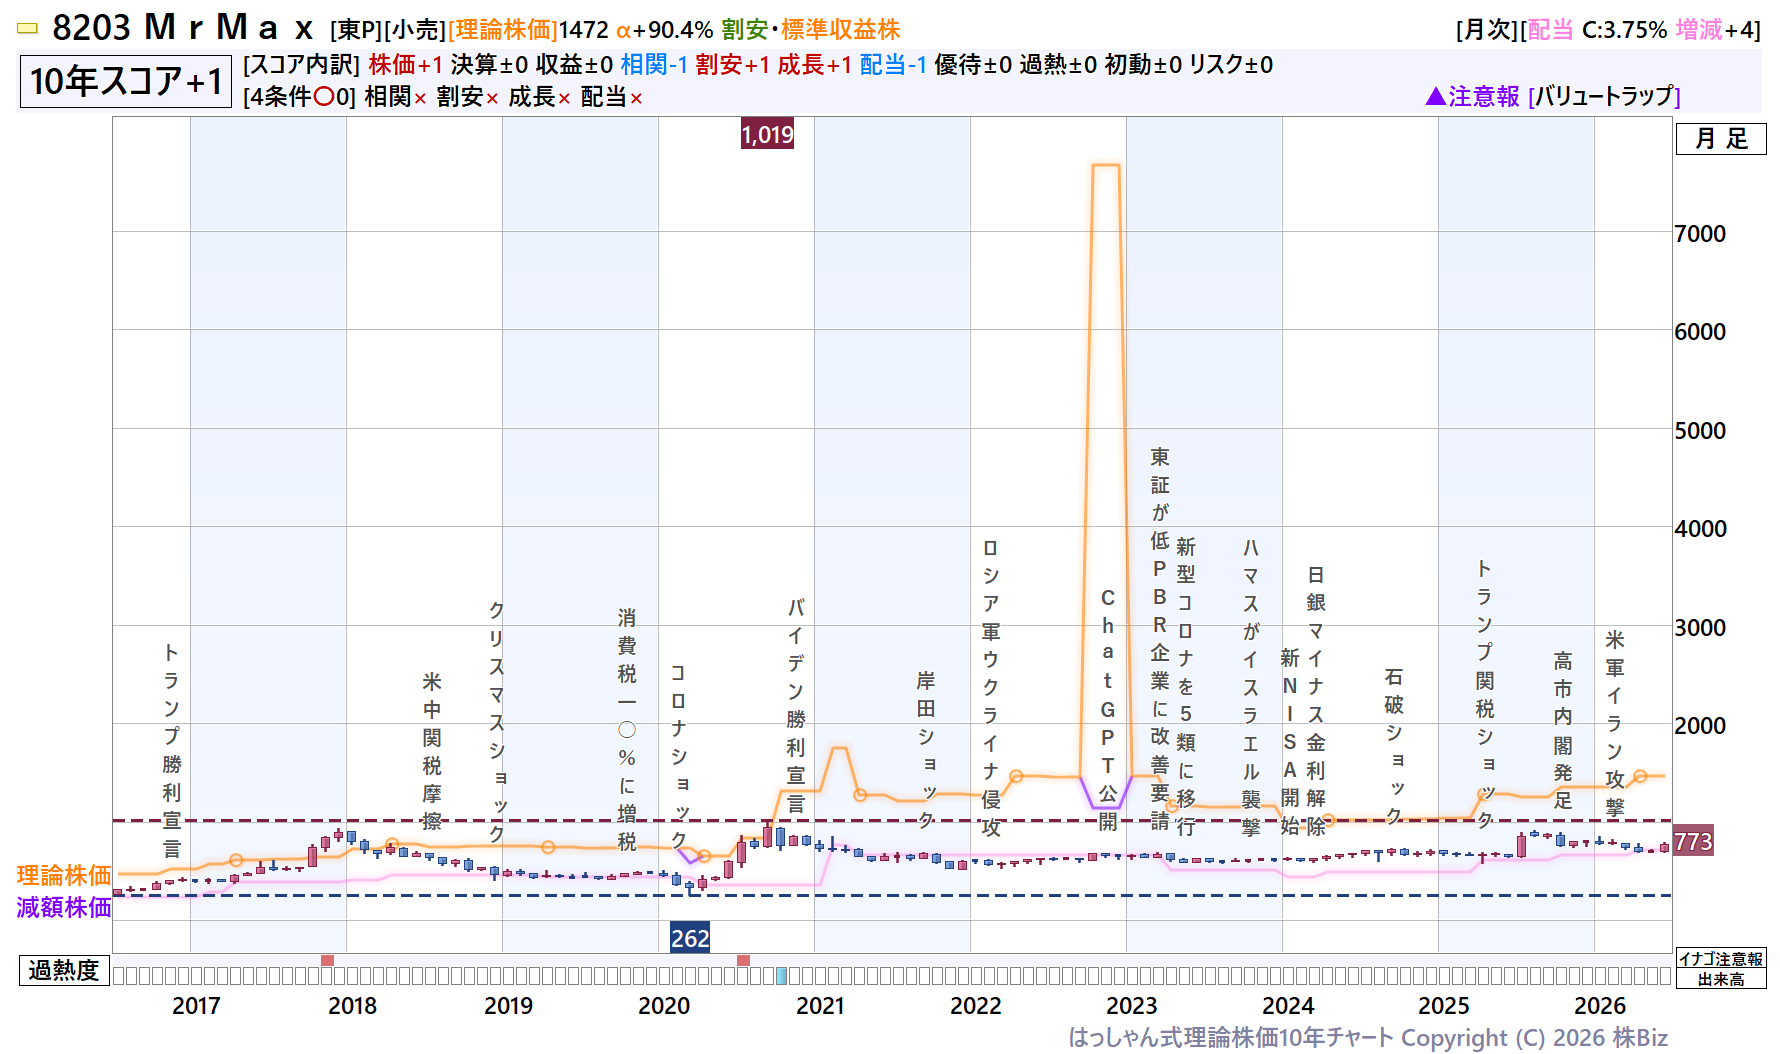Click the 出来高 volume label

coord(1721,979)
